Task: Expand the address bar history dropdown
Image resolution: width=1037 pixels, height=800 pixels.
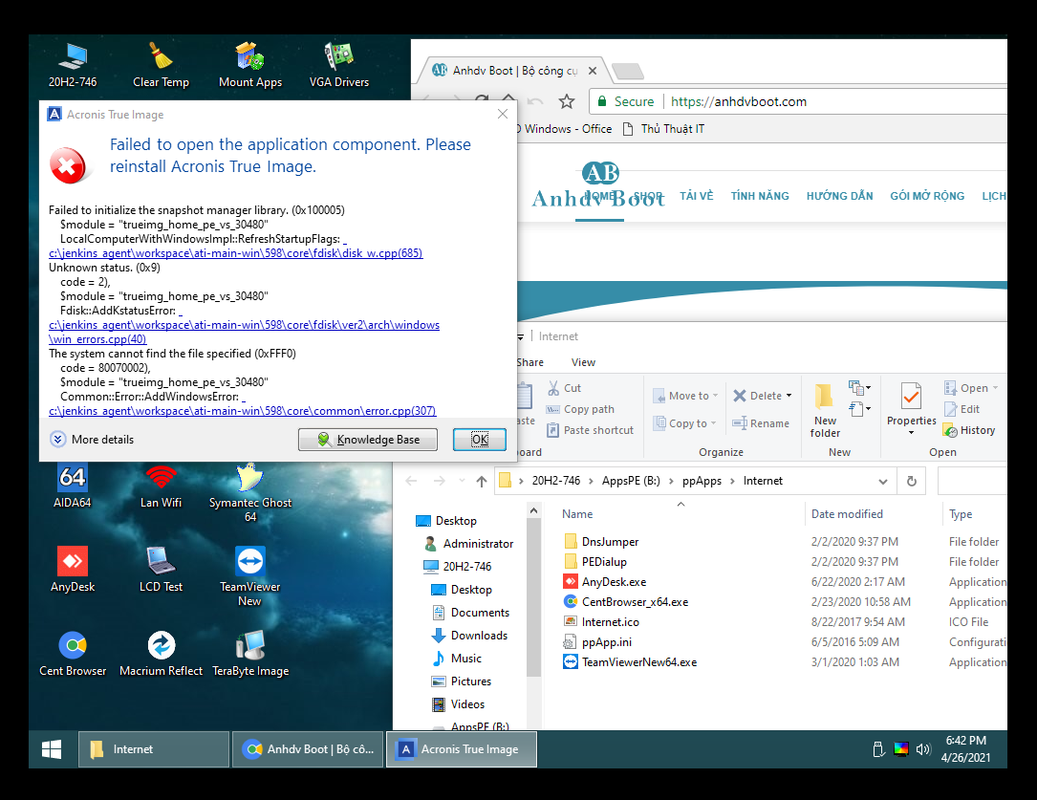Action: pyautogui.click(x=883, y=481)
